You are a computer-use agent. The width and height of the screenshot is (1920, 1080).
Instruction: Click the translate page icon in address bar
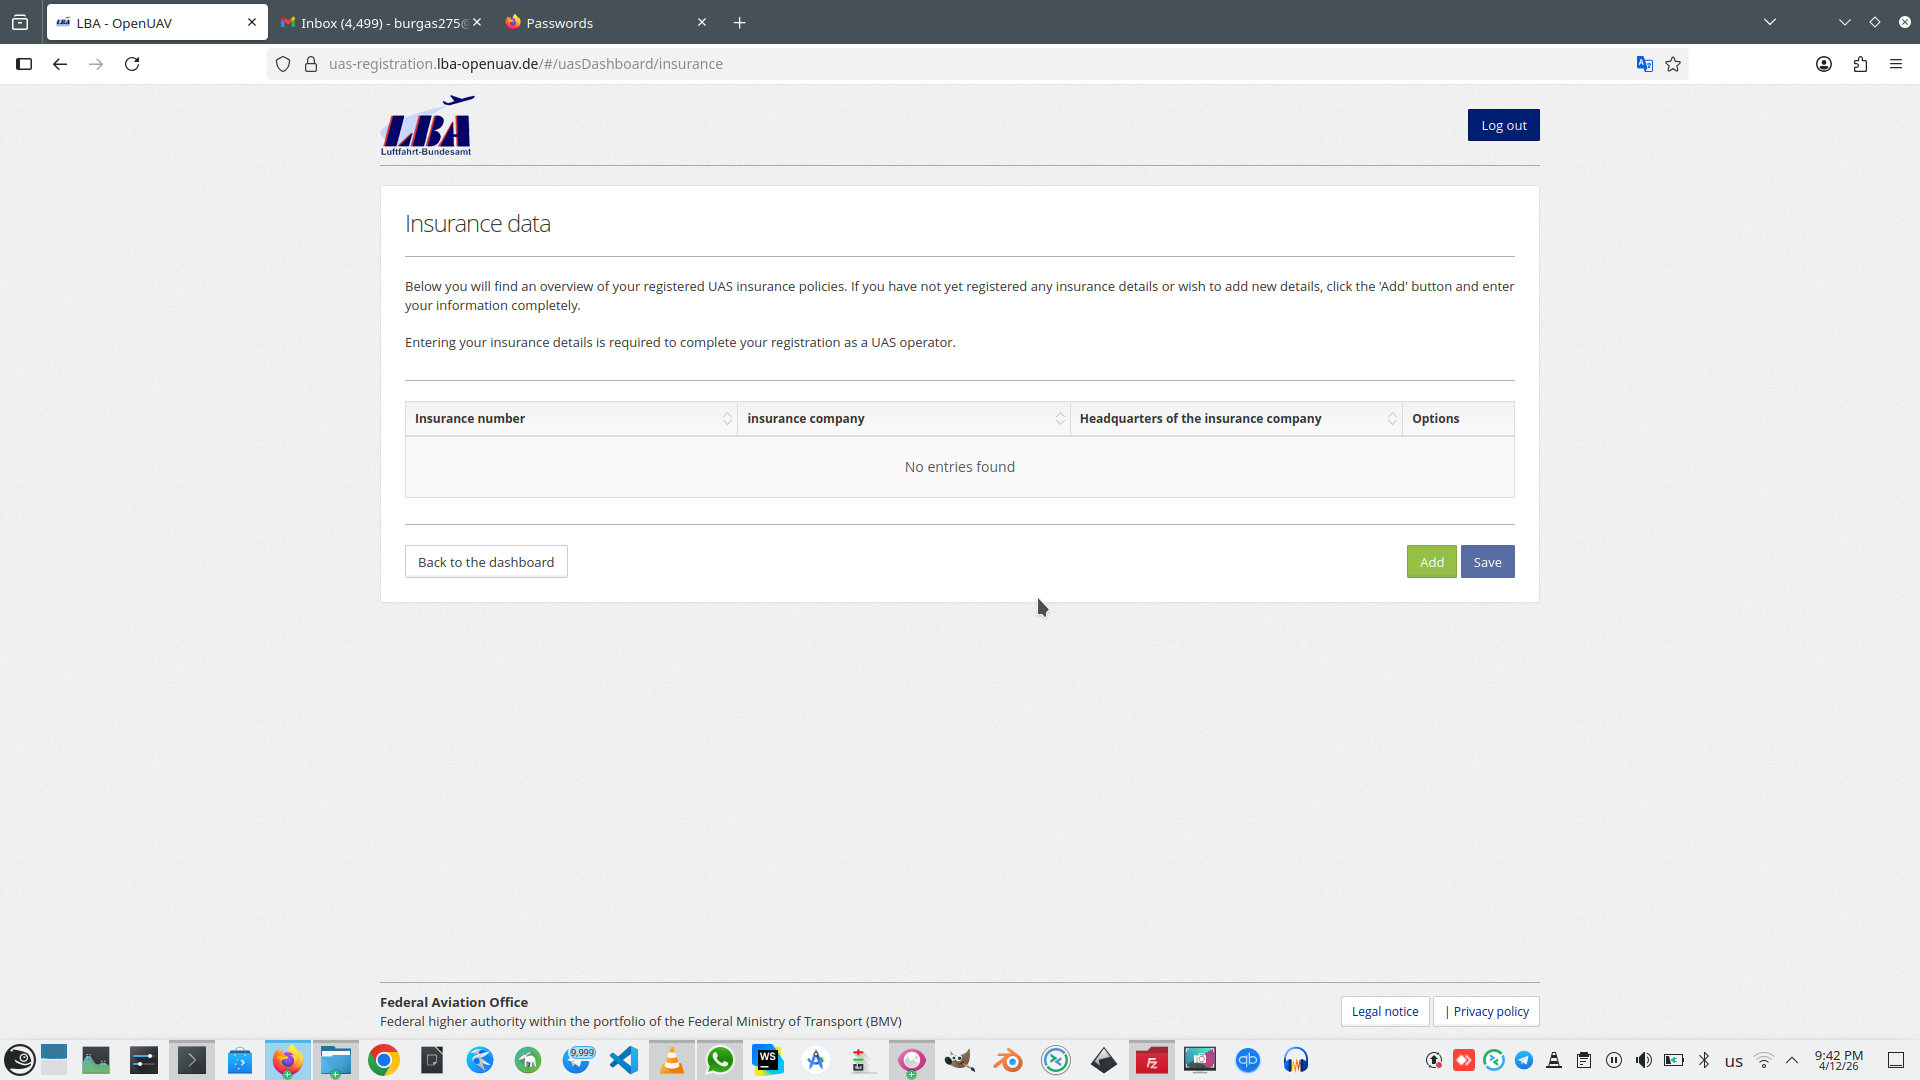coord(1644,64)
